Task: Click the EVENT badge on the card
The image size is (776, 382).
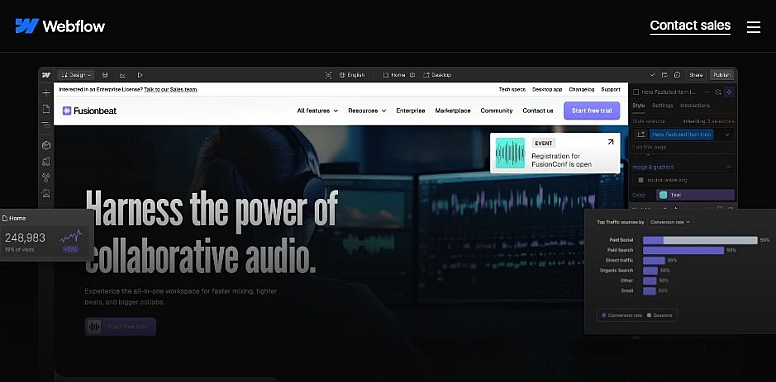Action: (543, 143)
